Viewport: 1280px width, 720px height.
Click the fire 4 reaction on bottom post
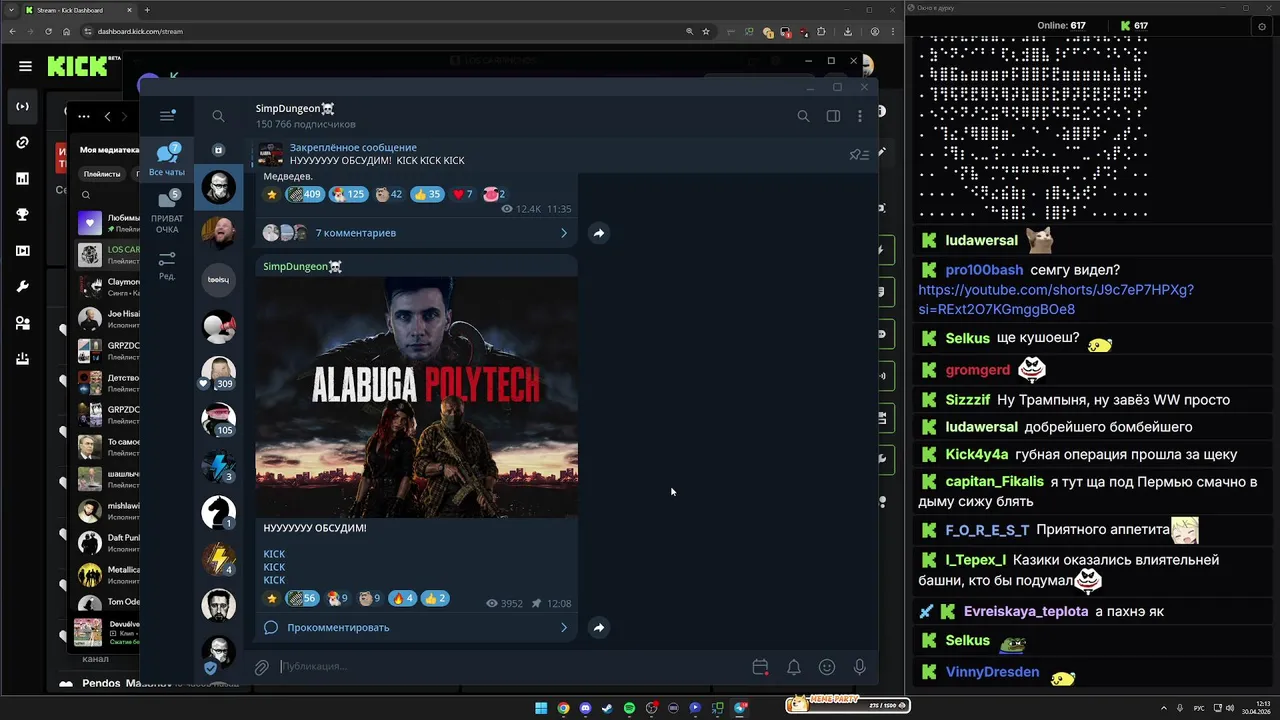[x=401, y=599]
